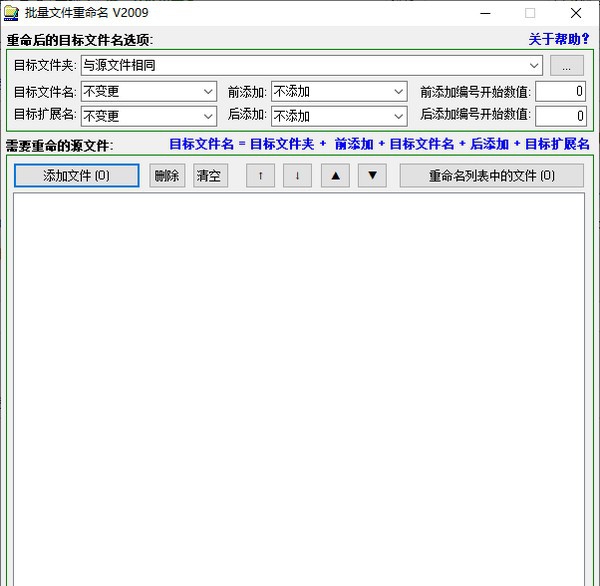Click solid triangle move-to-top button
Image resolution: width=600 pixels, height=586 pixels.
click(335, 176)
